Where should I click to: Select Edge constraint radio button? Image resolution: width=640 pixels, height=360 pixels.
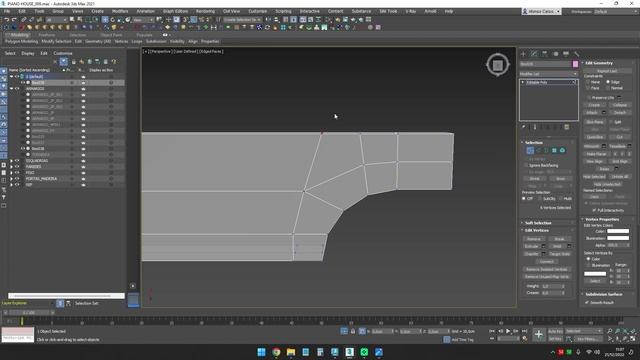tap(608, 82)
